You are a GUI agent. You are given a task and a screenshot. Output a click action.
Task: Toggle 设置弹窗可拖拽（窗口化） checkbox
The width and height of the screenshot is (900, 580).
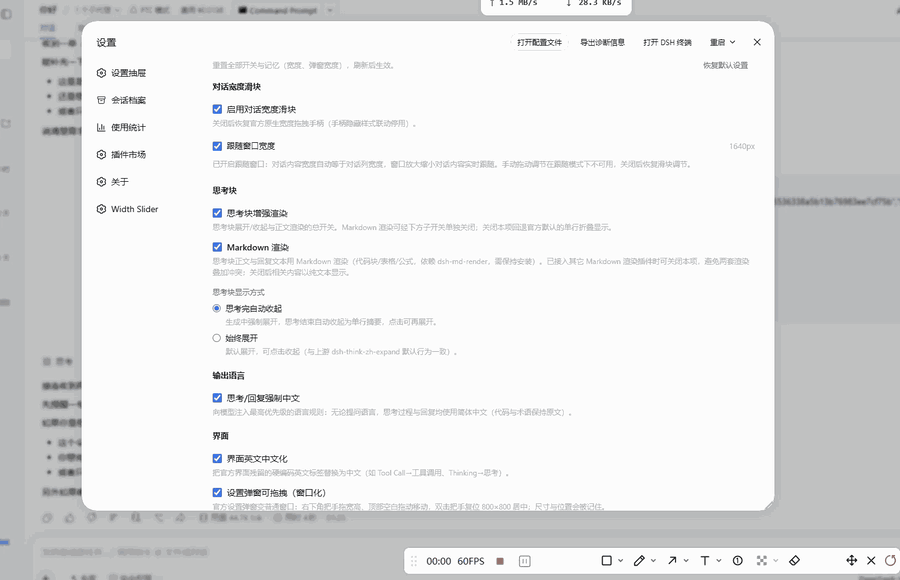[217, 493]
